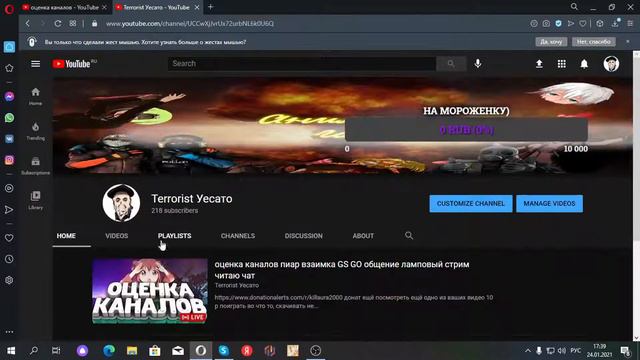Switch to the DISCUSSION tab
This screenshot has width=640, height=360.
point(304,236)
